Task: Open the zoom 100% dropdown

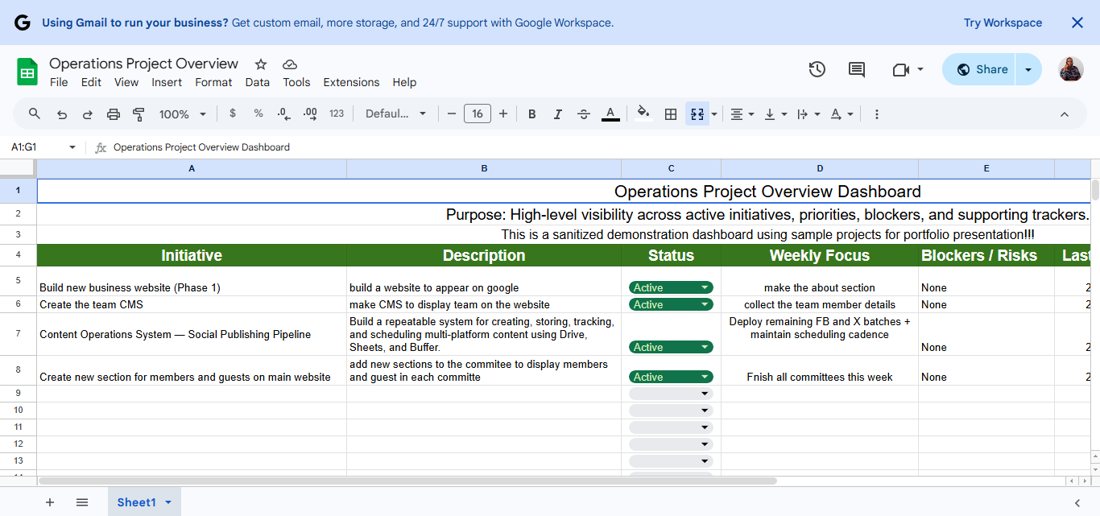Action: (182, 114)
